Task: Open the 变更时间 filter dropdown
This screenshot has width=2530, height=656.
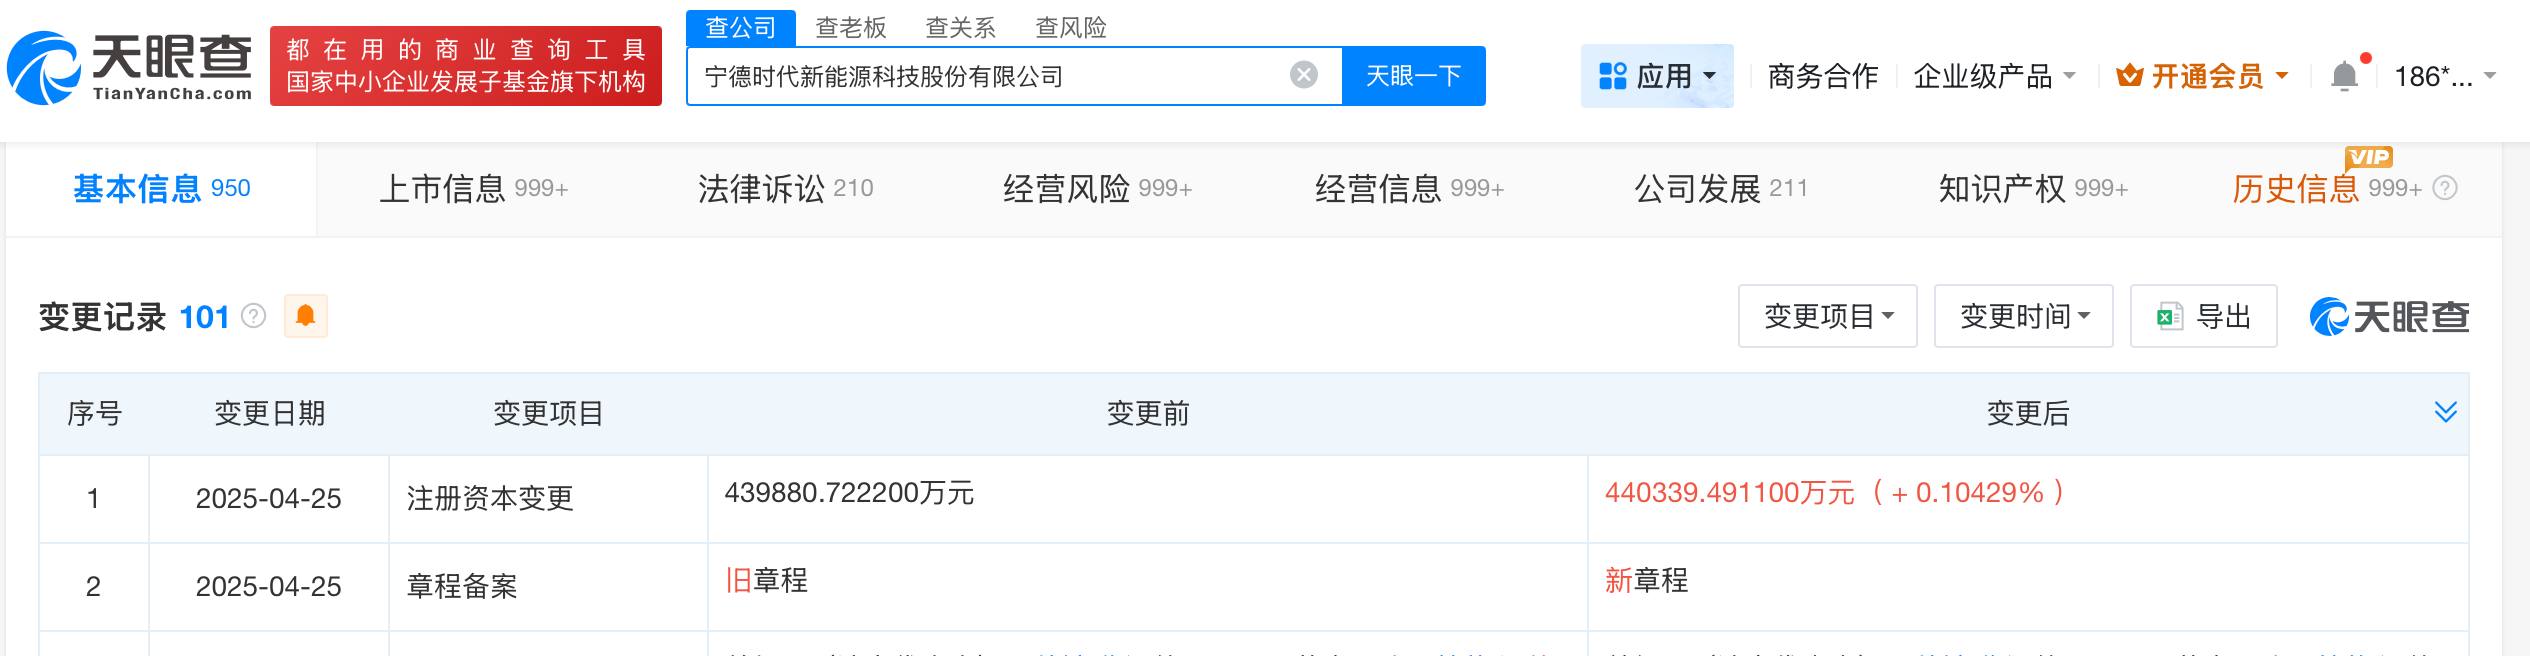Action: click(x=2023, y=317)
